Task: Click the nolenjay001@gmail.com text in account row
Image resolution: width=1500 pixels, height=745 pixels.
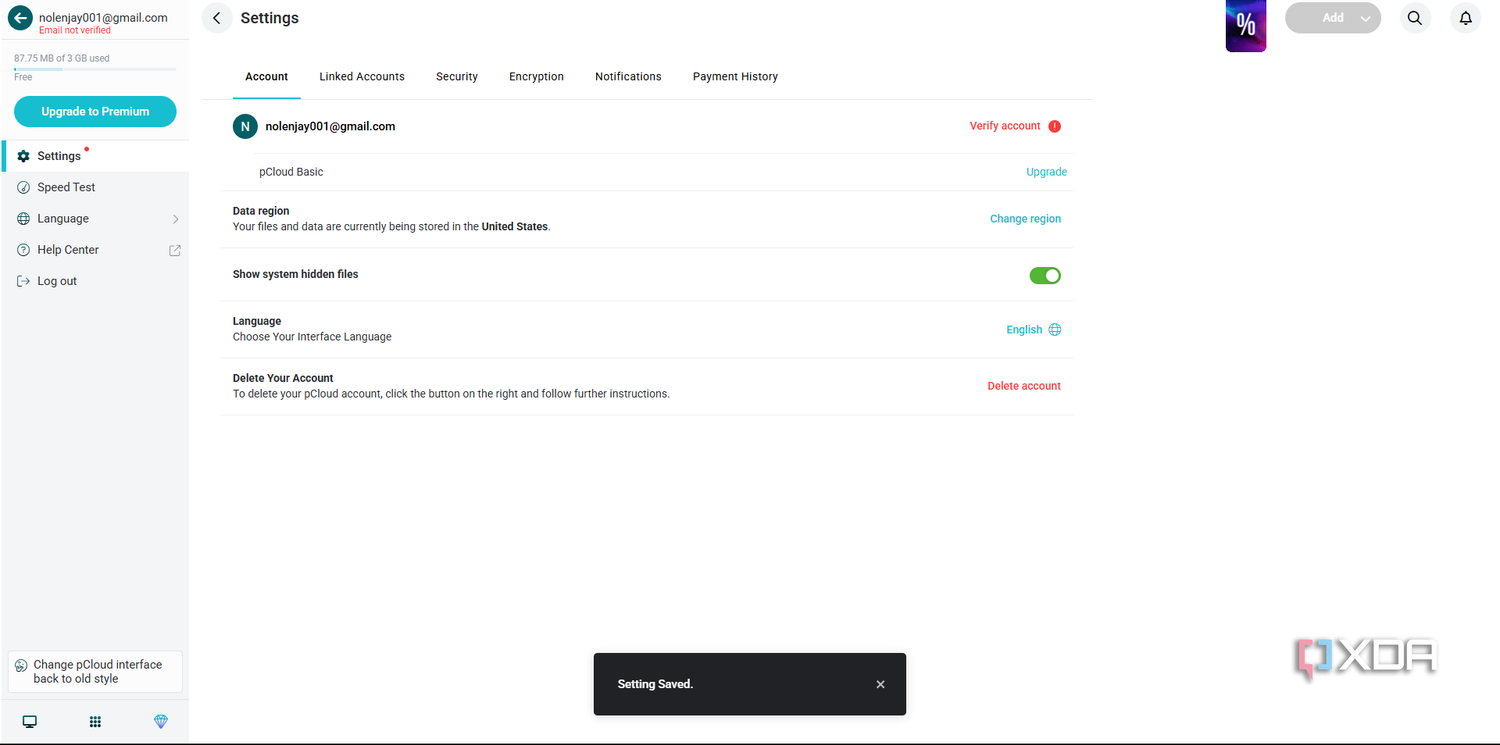Action: click(x=330, y=127)
